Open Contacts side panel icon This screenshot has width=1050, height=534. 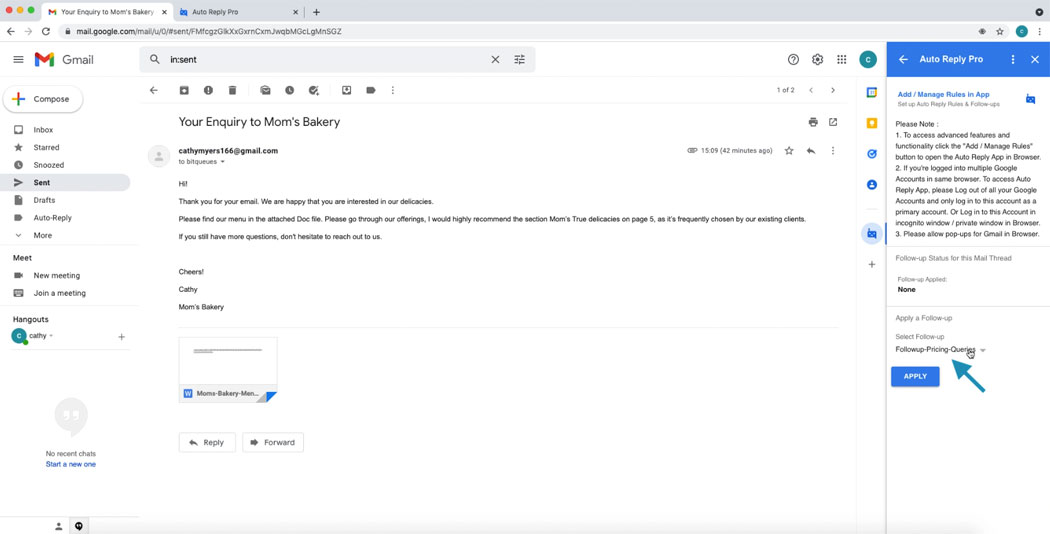click(x=872, y=184)
